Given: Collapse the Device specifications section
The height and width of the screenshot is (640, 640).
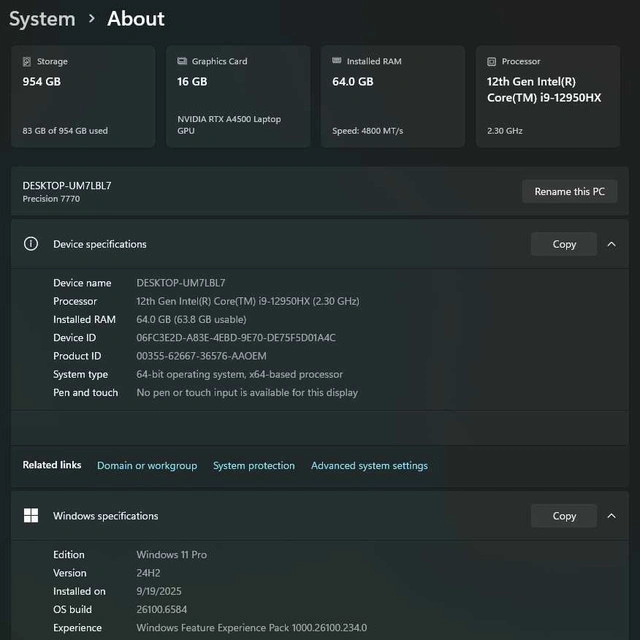Looking at the screenshot, I should point(611,244).
